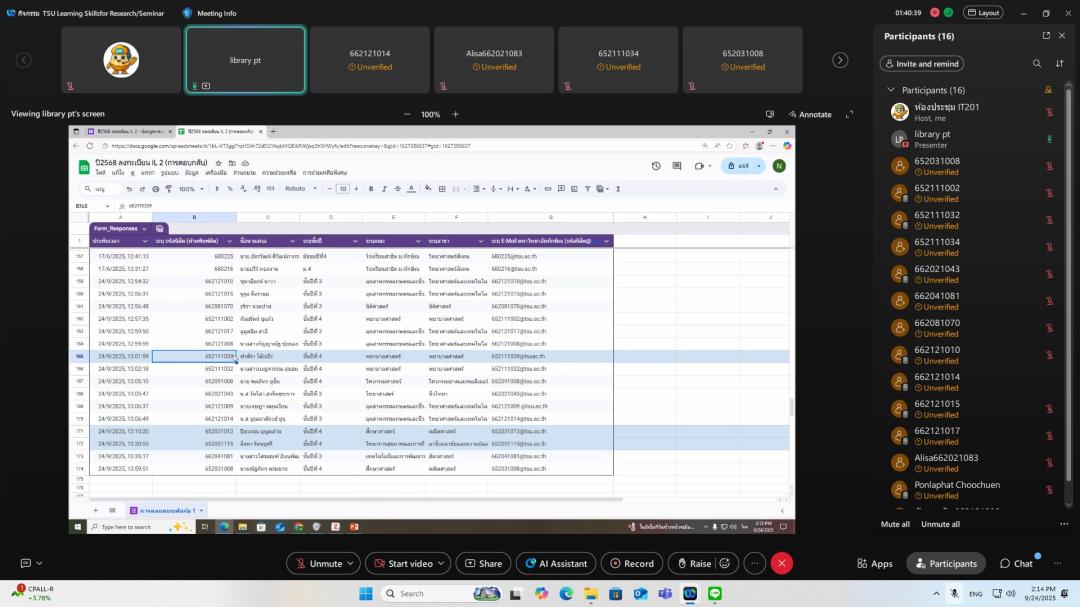Zoom in the shared screen view
The width and height of the screenshot is (1080, 607).
coord(456,114)
